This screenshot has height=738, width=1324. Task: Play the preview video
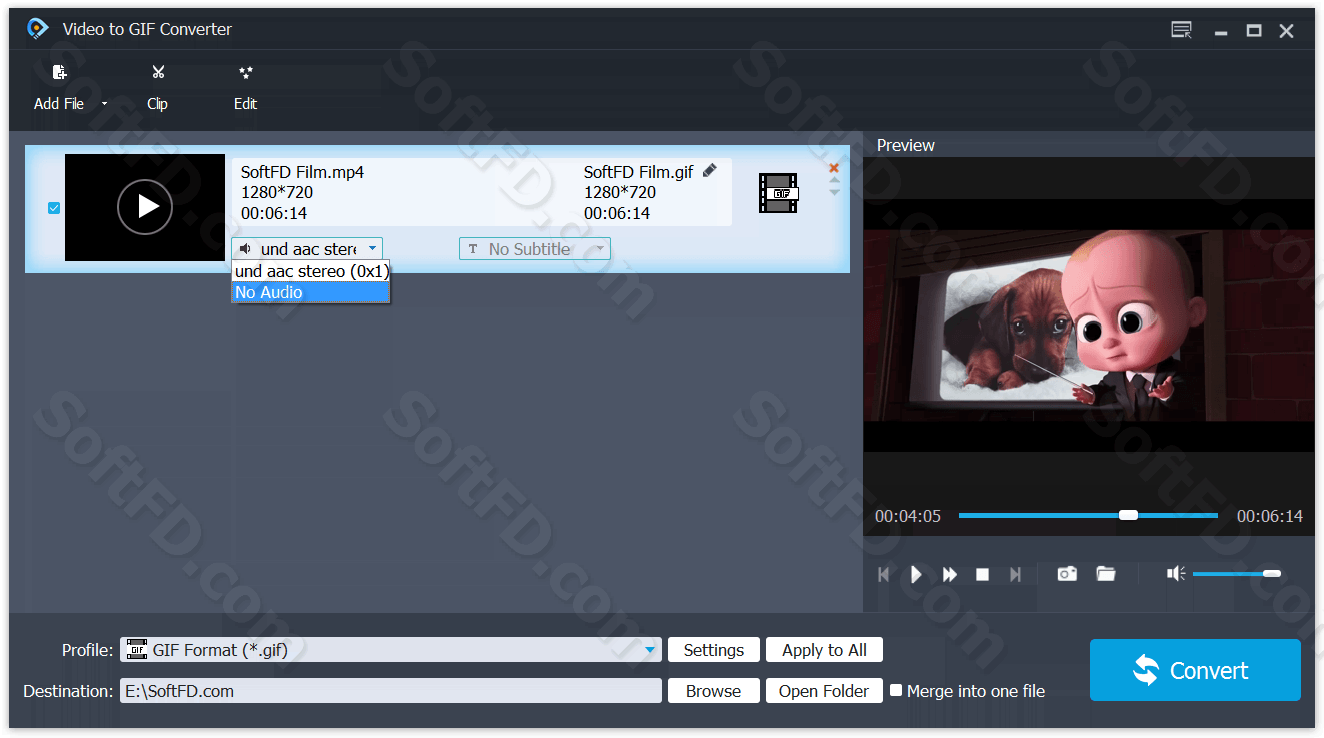coord(916,574)
